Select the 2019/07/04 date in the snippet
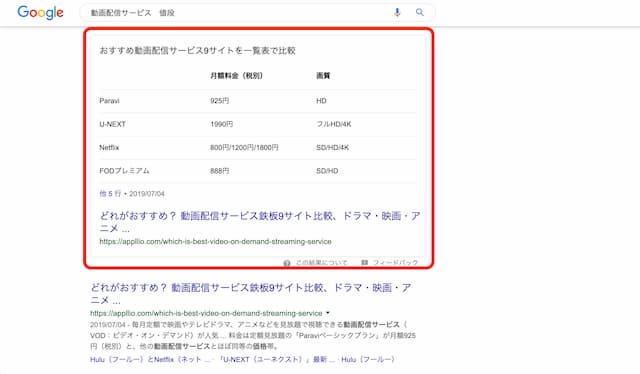 147,194
